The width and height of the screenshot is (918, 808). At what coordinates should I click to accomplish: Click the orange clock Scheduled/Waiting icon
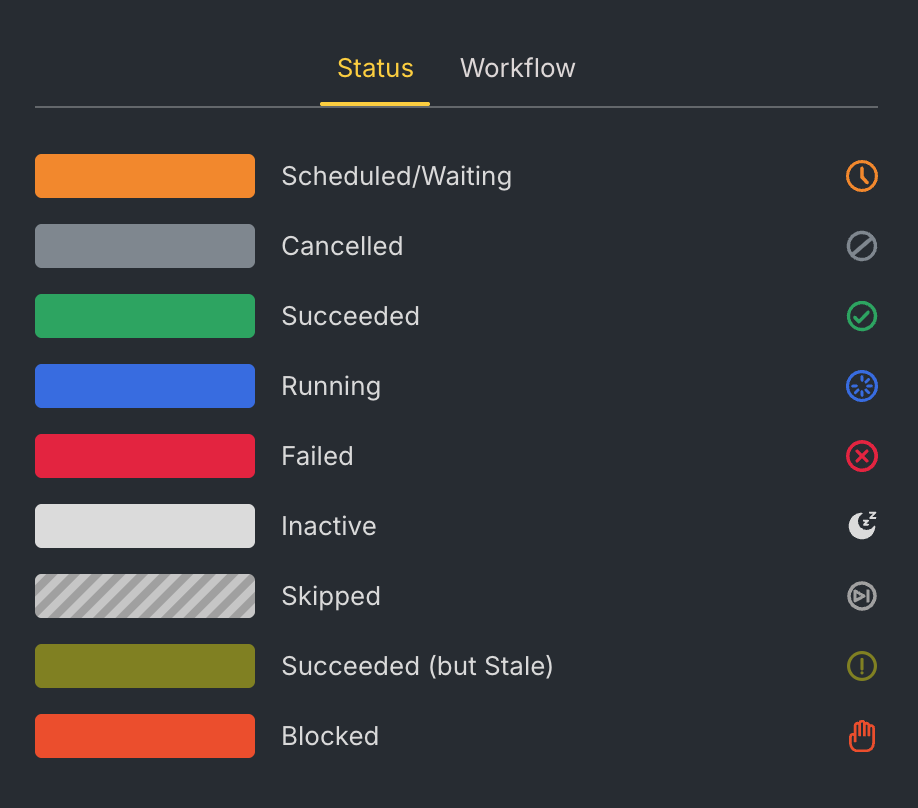861,176
